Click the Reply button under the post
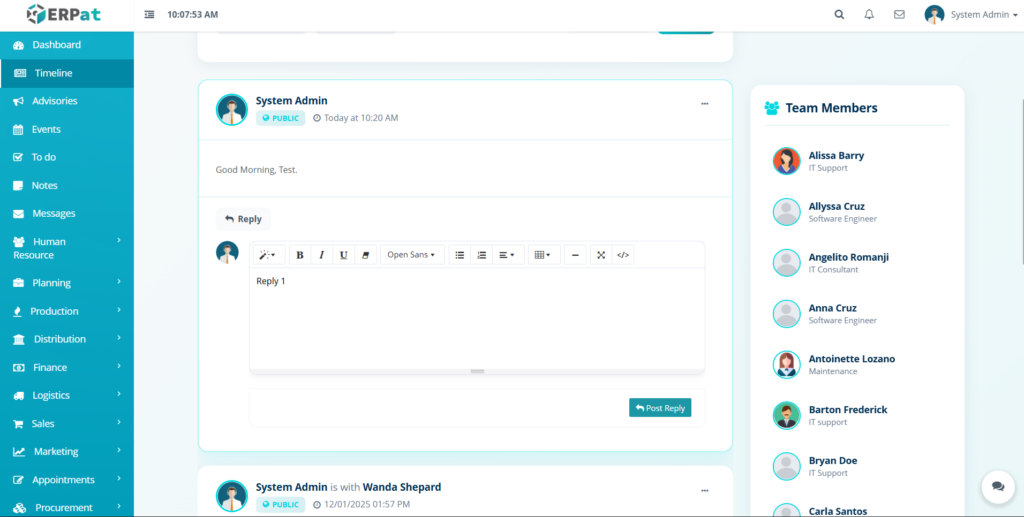This screenshot has width=1024, height=517. pos(243,219)
